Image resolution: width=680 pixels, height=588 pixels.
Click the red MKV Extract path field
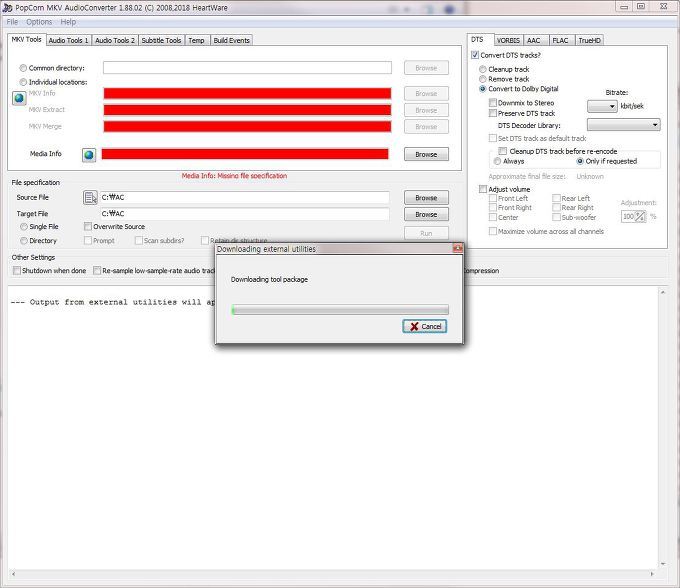pyautogui.click(x=247, y=110)
